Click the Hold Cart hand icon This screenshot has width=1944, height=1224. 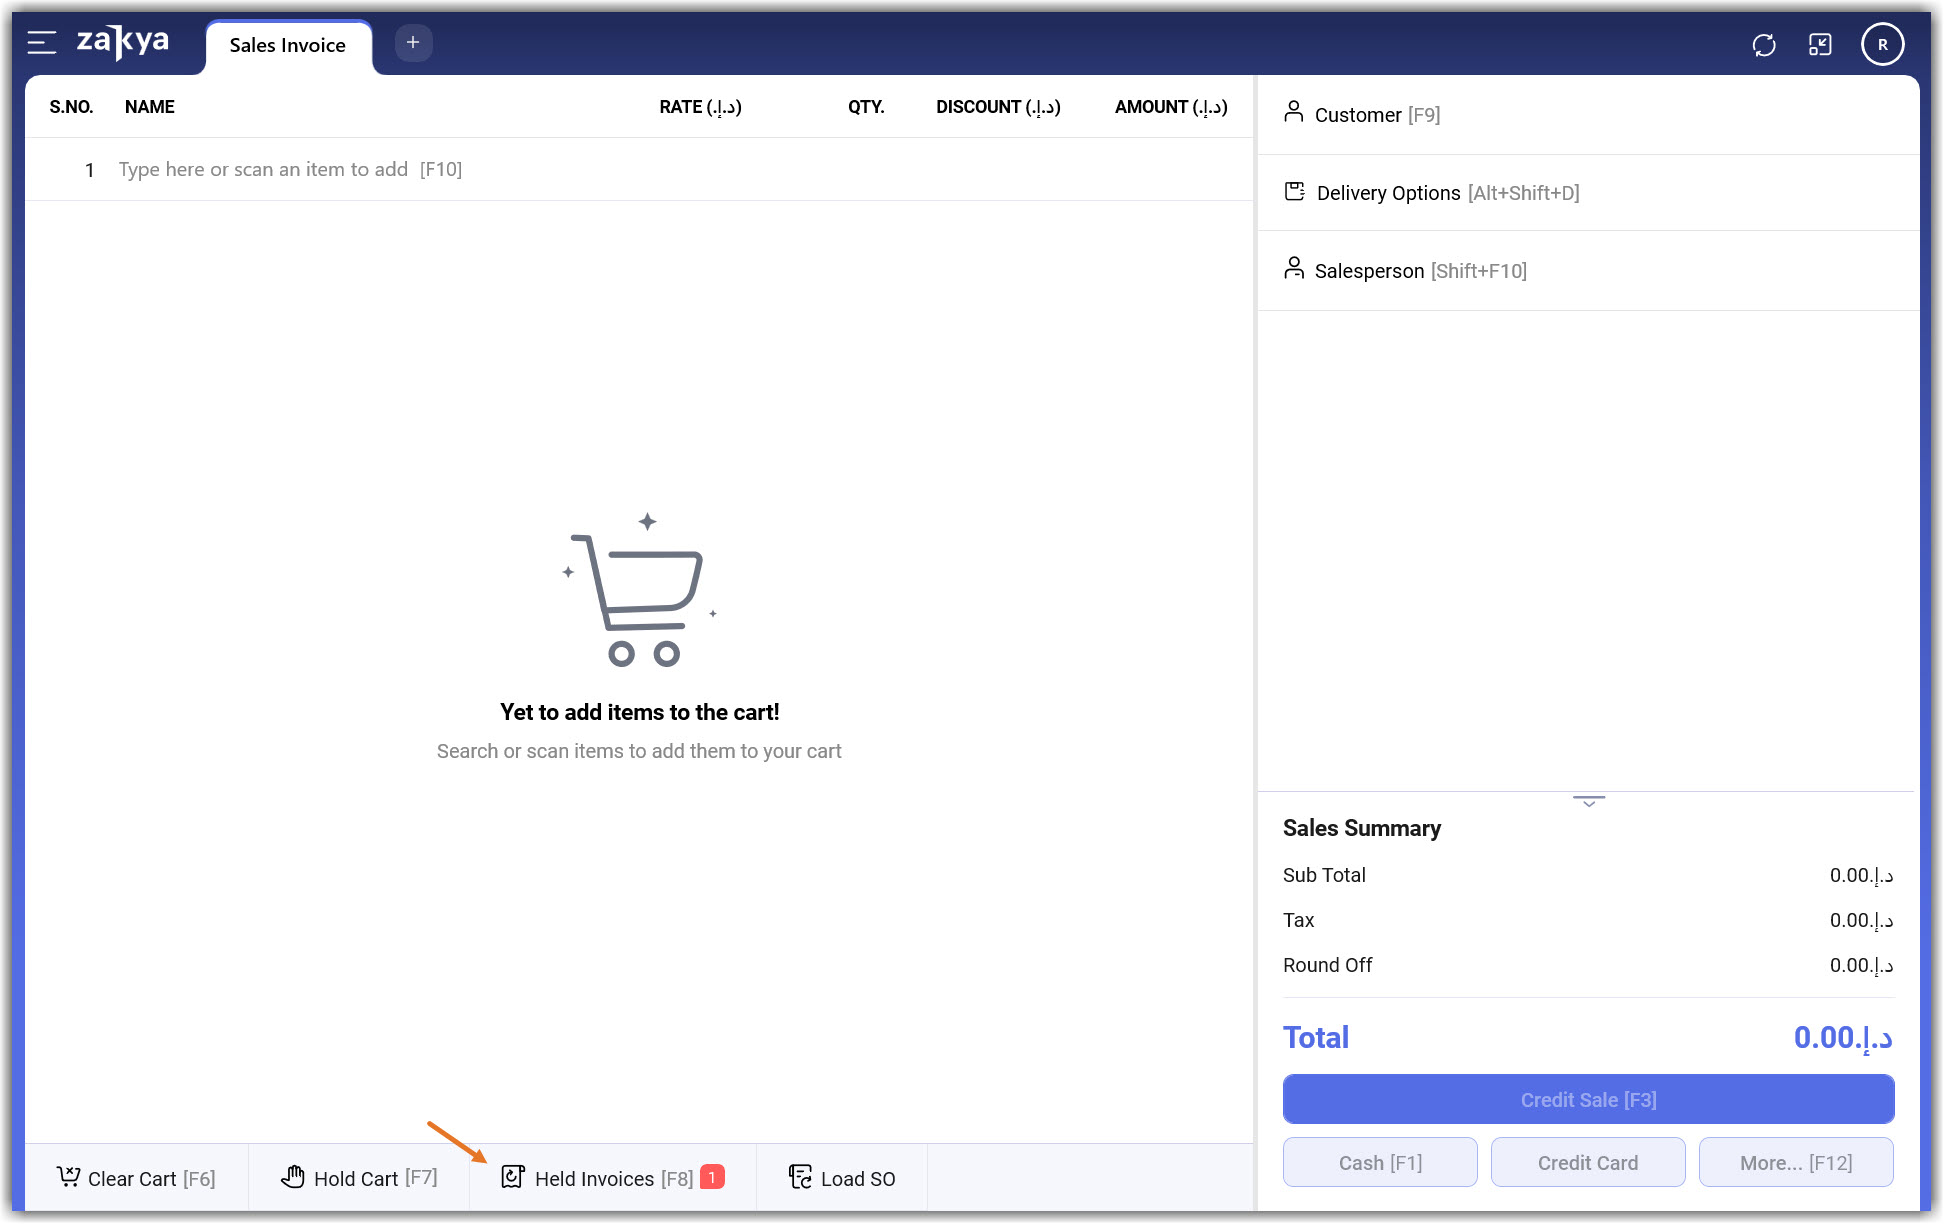click(x=293, y=1177)
